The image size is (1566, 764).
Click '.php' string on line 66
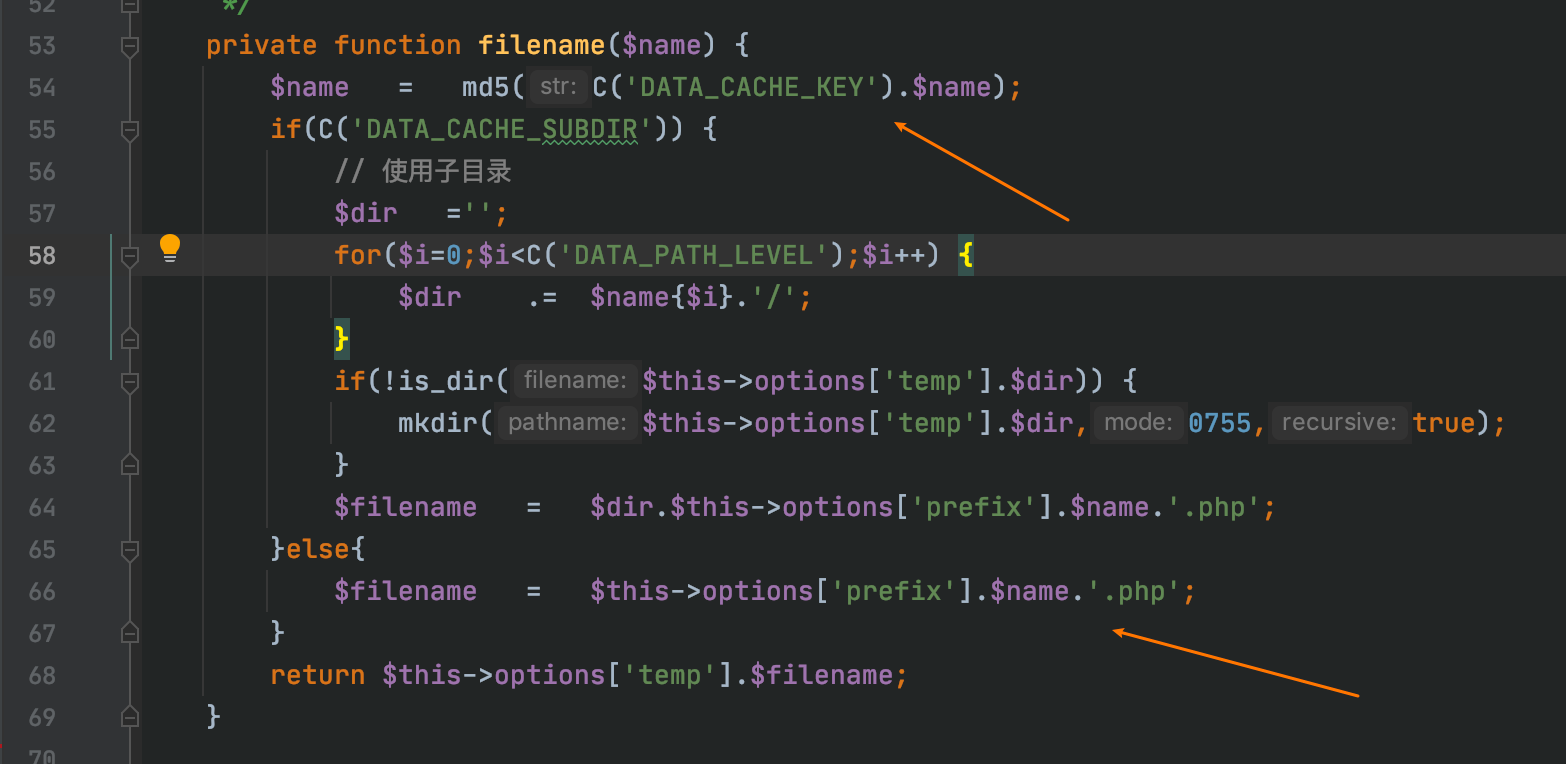tap(1132, 592)
